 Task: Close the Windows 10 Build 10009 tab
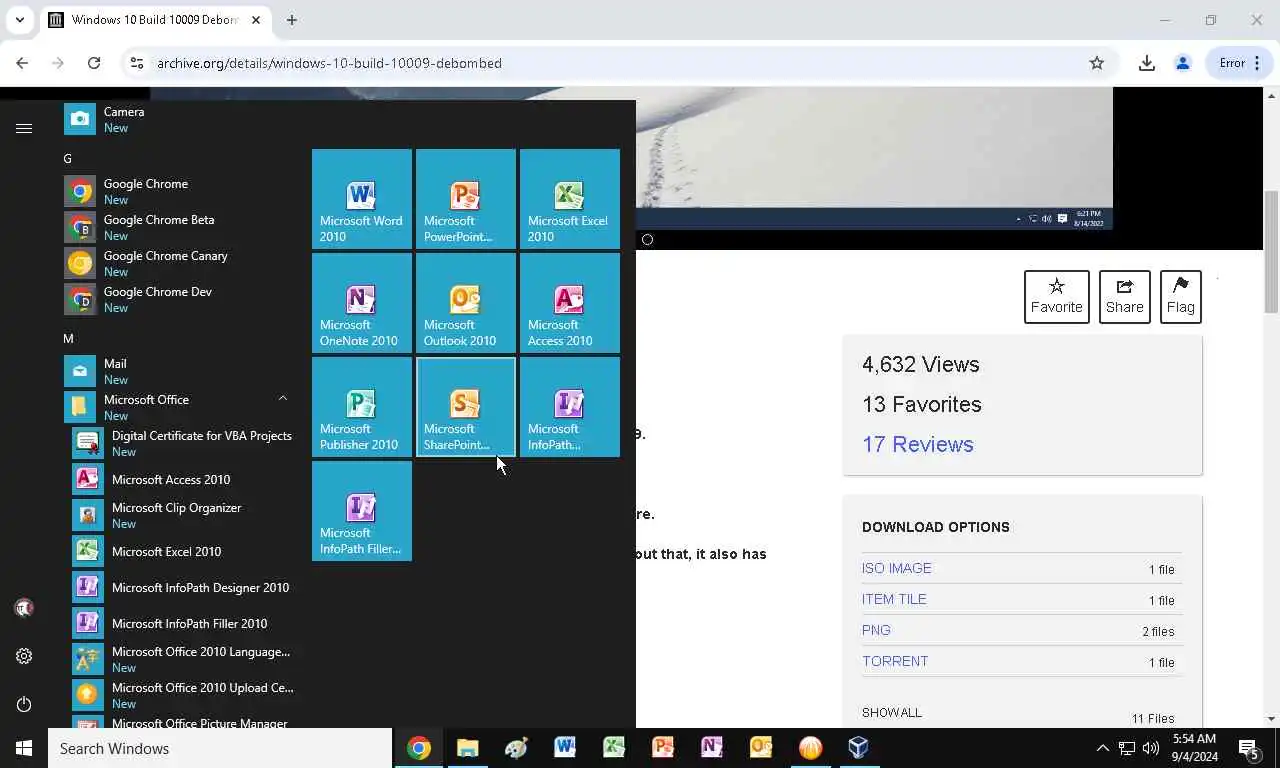(256, 20)
